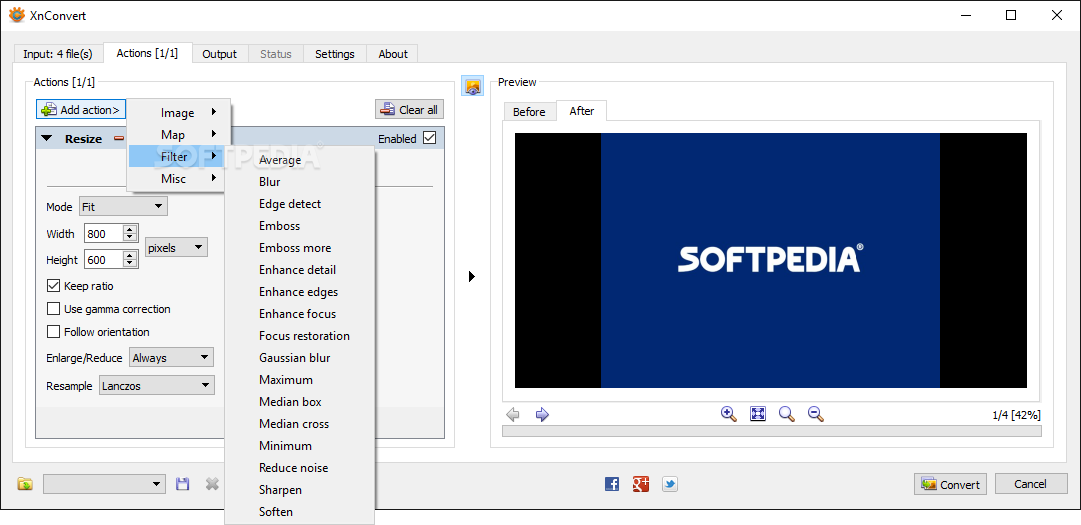
Task: Open the preset combo box at the bottom
Action: (104, 484)
